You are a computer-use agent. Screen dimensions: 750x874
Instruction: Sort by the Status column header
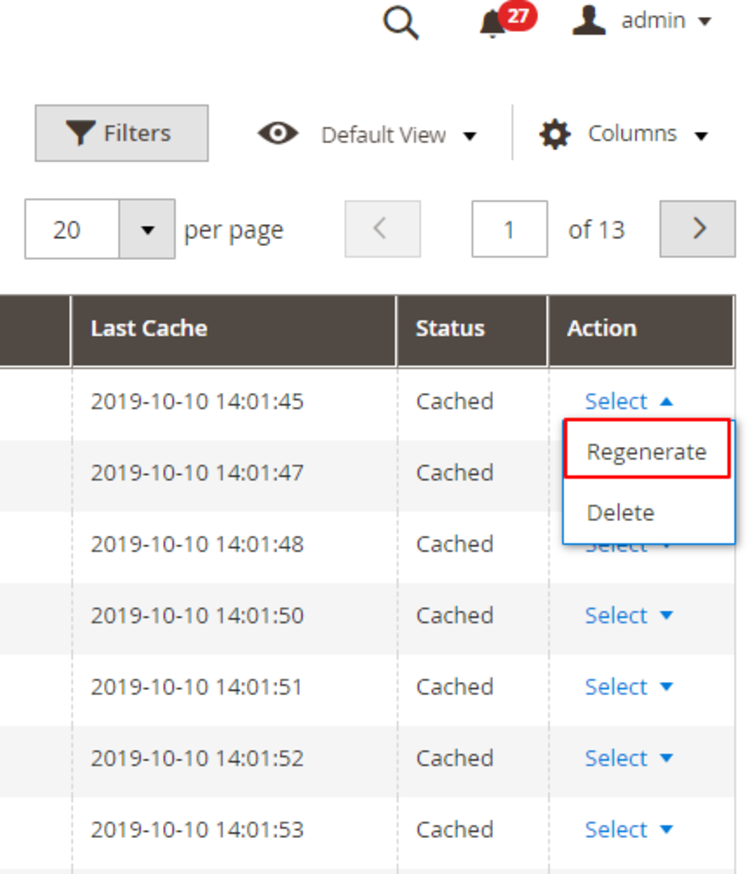click(x=450, y=328)
